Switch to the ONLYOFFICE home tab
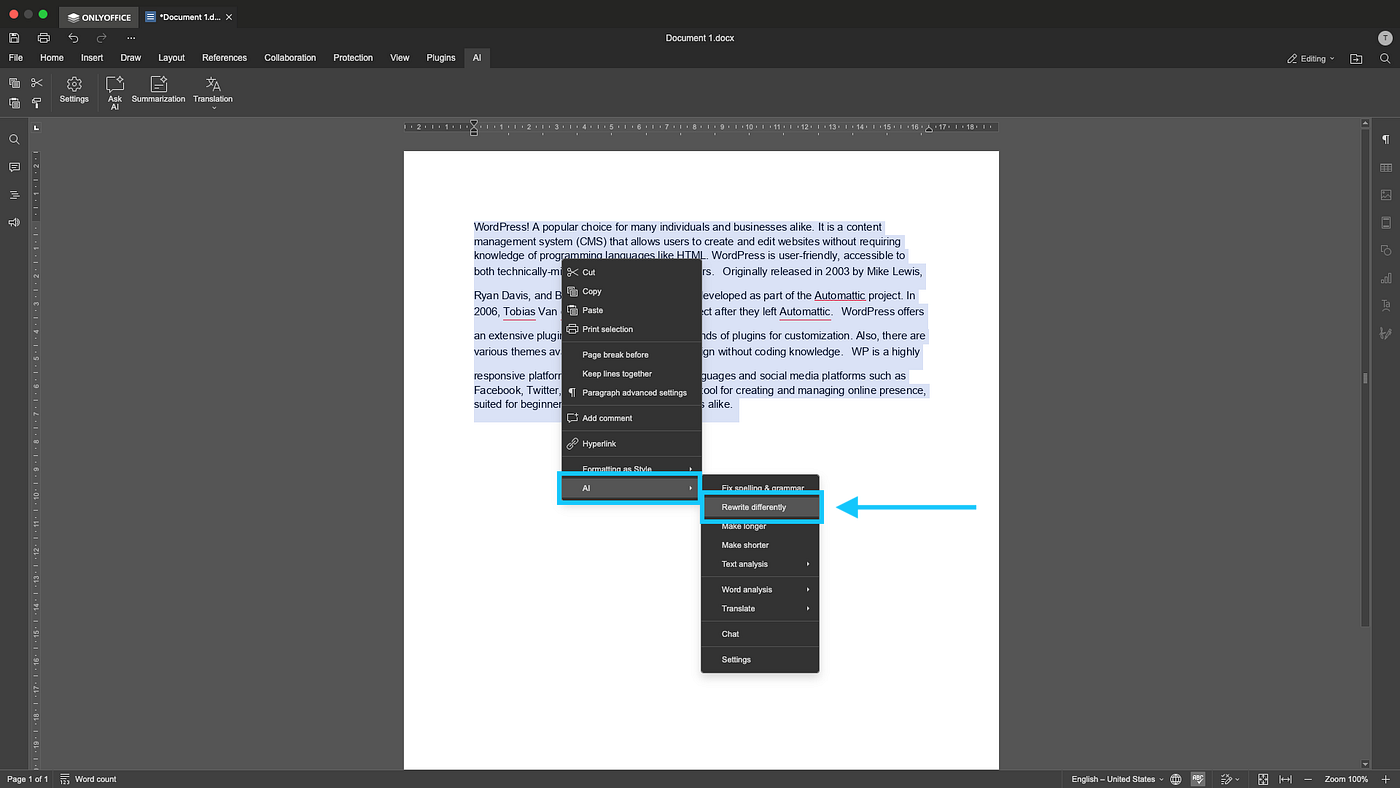Screen dimensions: 1400x788 (x=99, y=17)
